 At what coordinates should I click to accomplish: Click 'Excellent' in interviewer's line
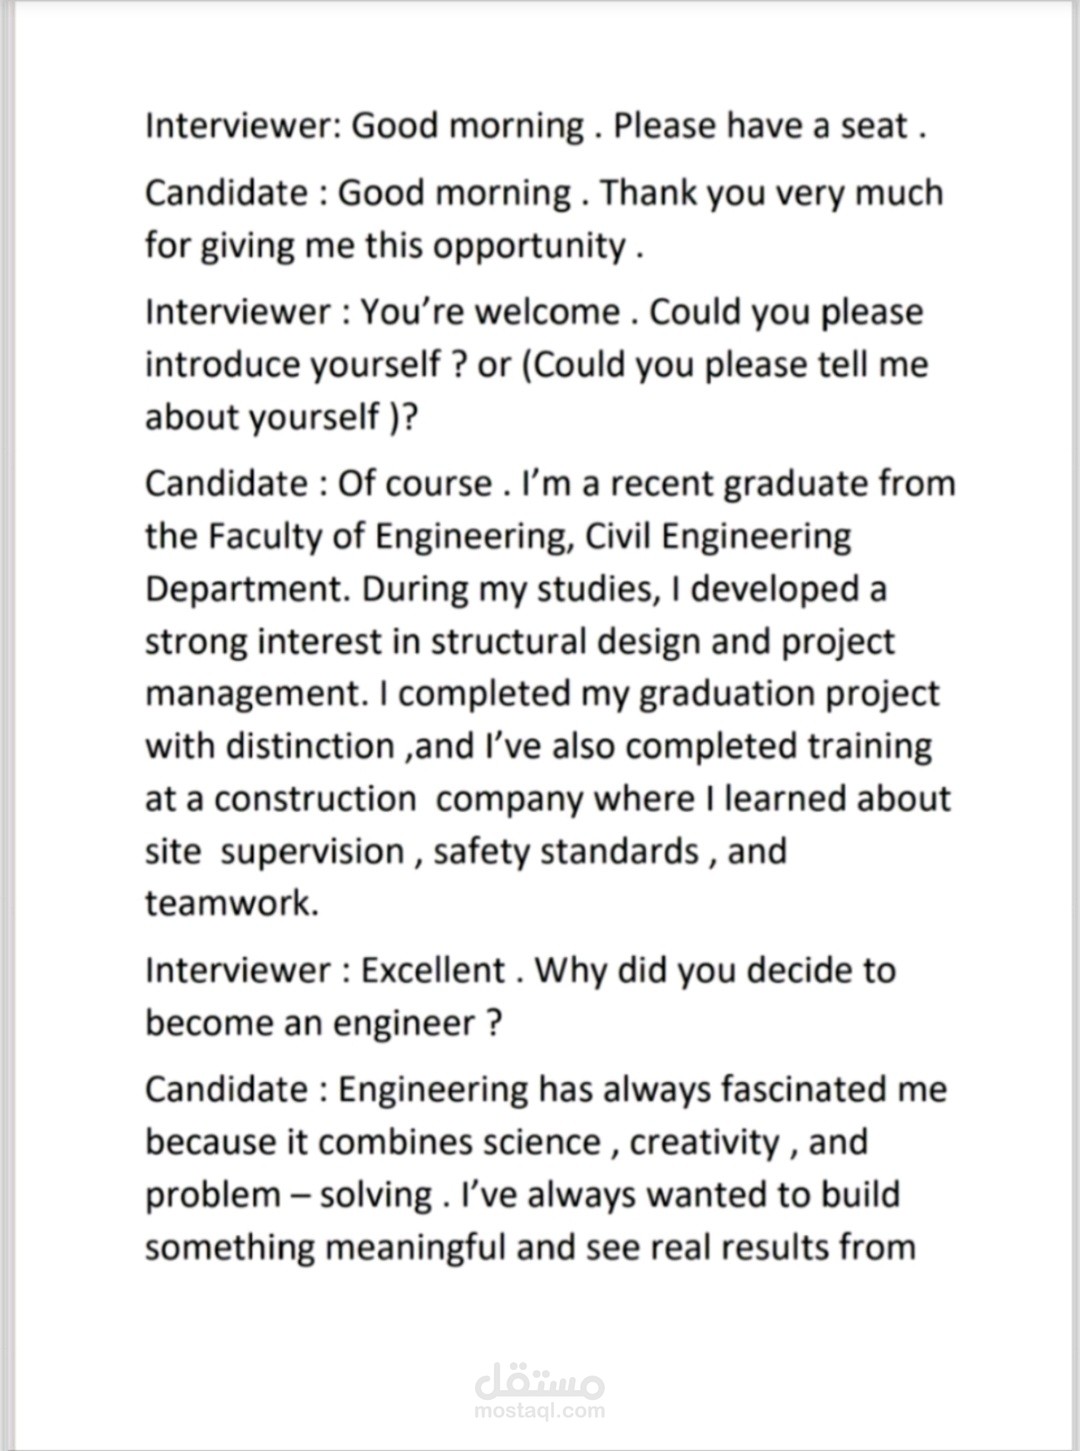point(433,970)
